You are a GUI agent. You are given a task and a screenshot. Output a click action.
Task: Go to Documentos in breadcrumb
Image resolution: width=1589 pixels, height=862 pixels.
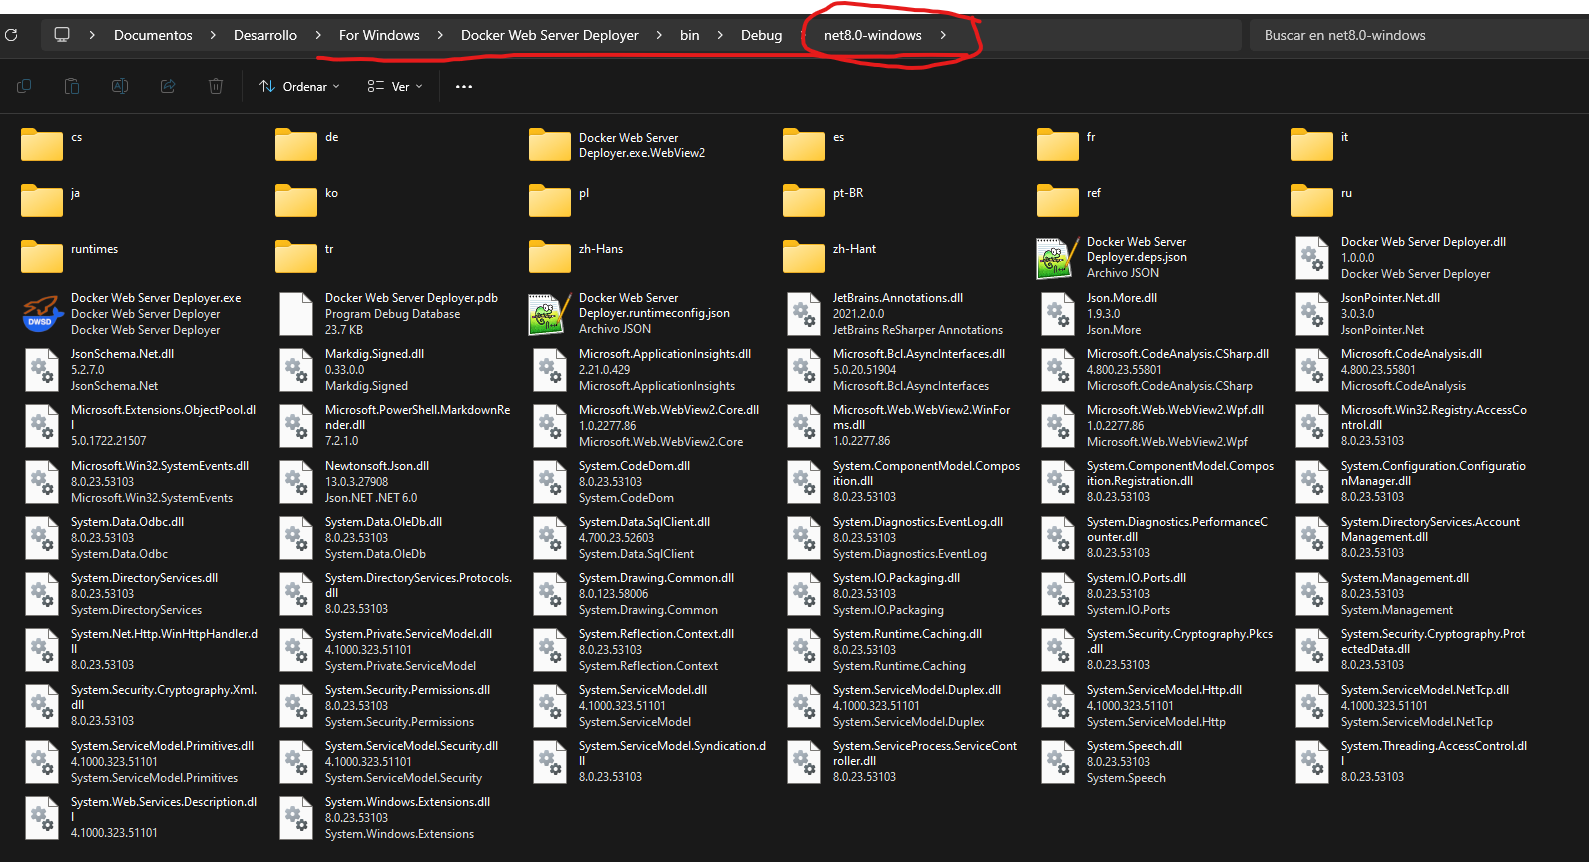pos(153,35)
